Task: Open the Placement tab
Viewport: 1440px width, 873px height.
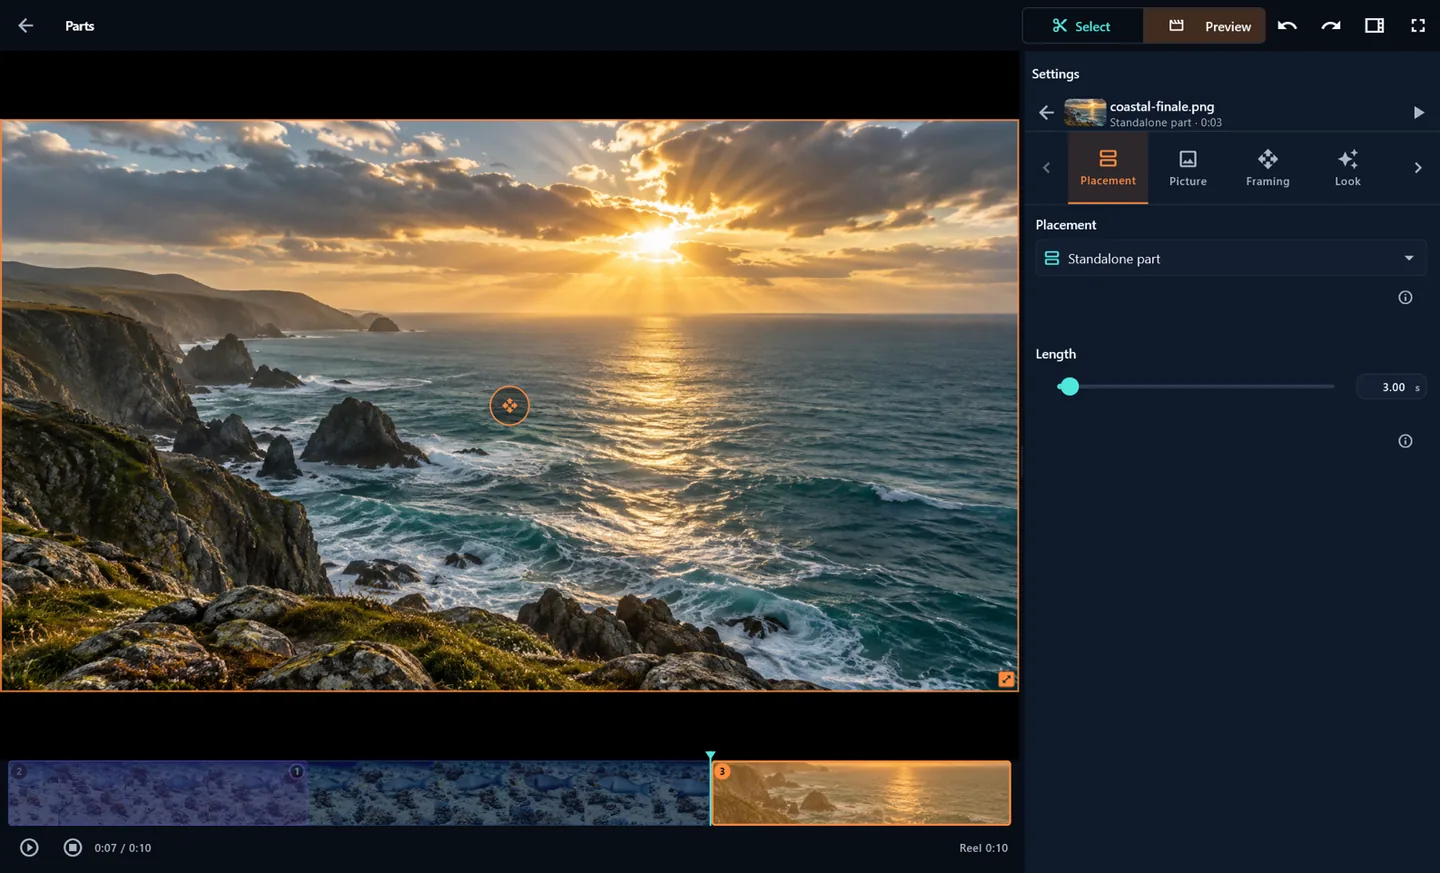Action: coord(1108,168)
